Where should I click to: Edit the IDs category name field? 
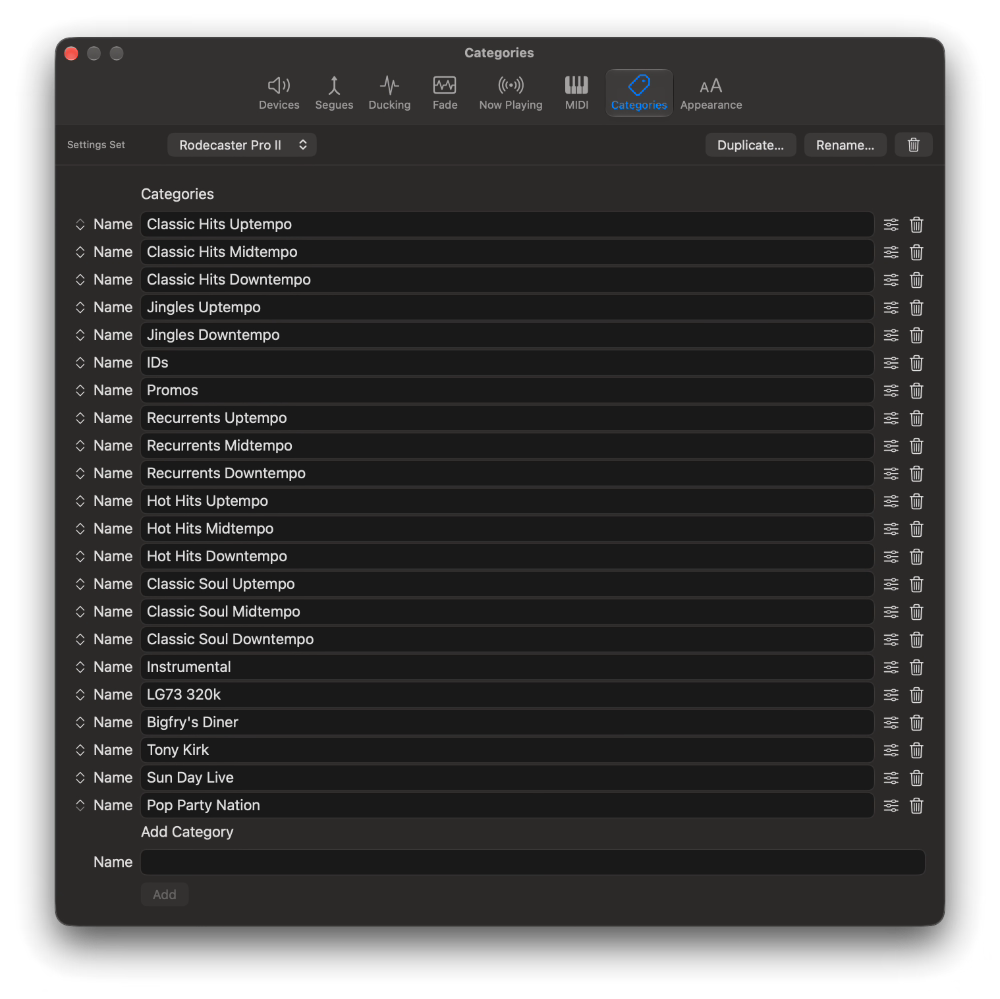click(507, 363)
